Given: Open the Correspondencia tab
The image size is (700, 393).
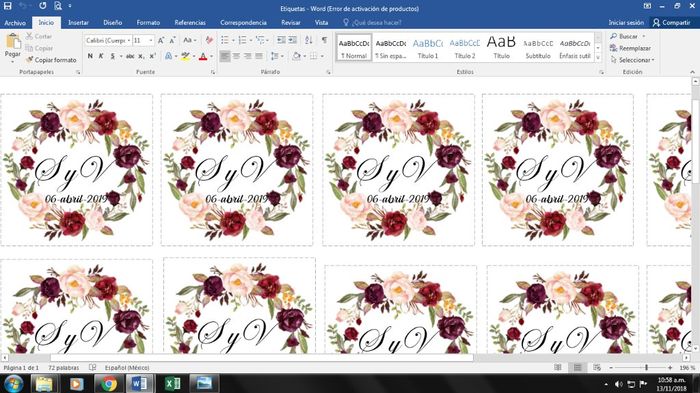Looking at the screenshot, I should pos(243,22).
